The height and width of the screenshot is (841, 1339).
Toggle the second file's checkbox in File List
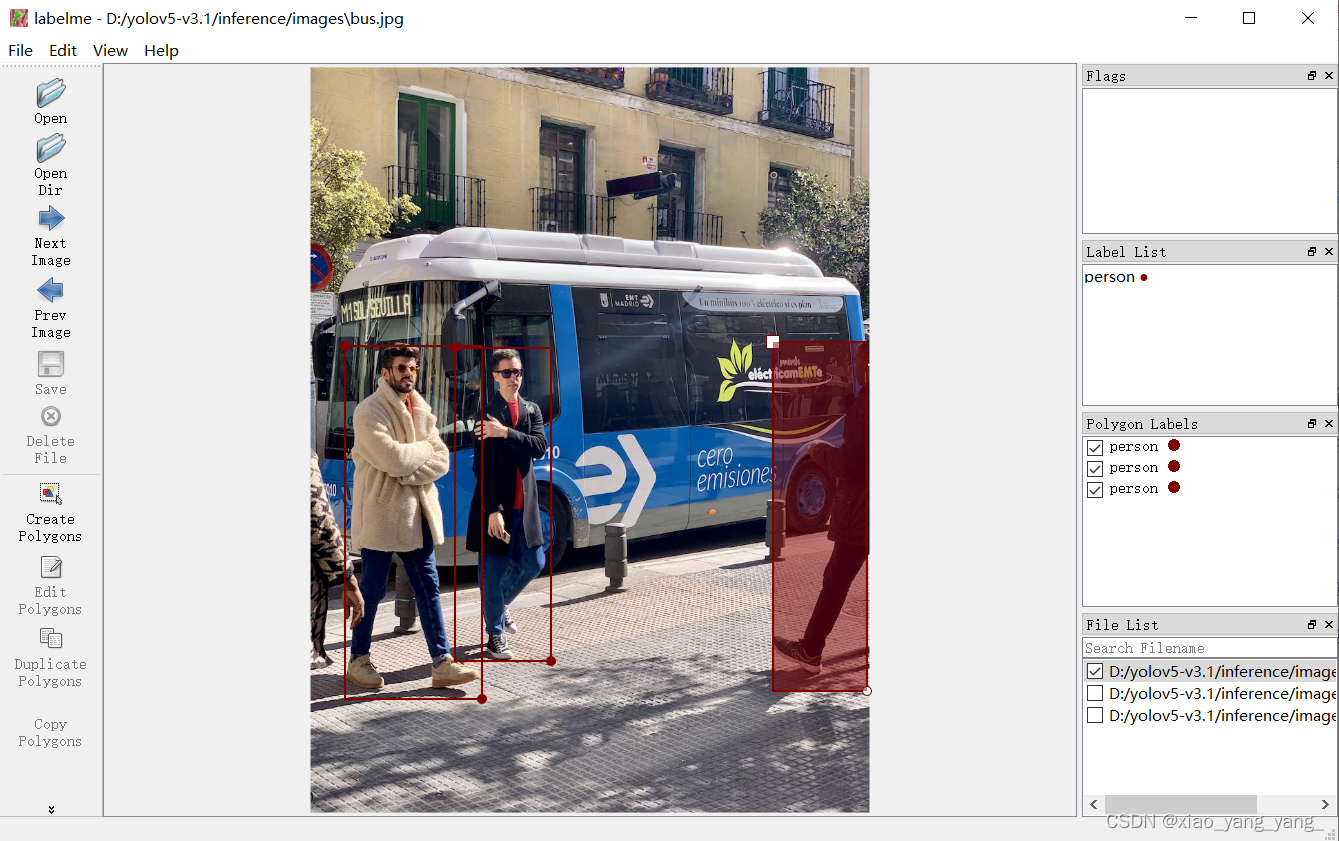(x=1095, y=694)
